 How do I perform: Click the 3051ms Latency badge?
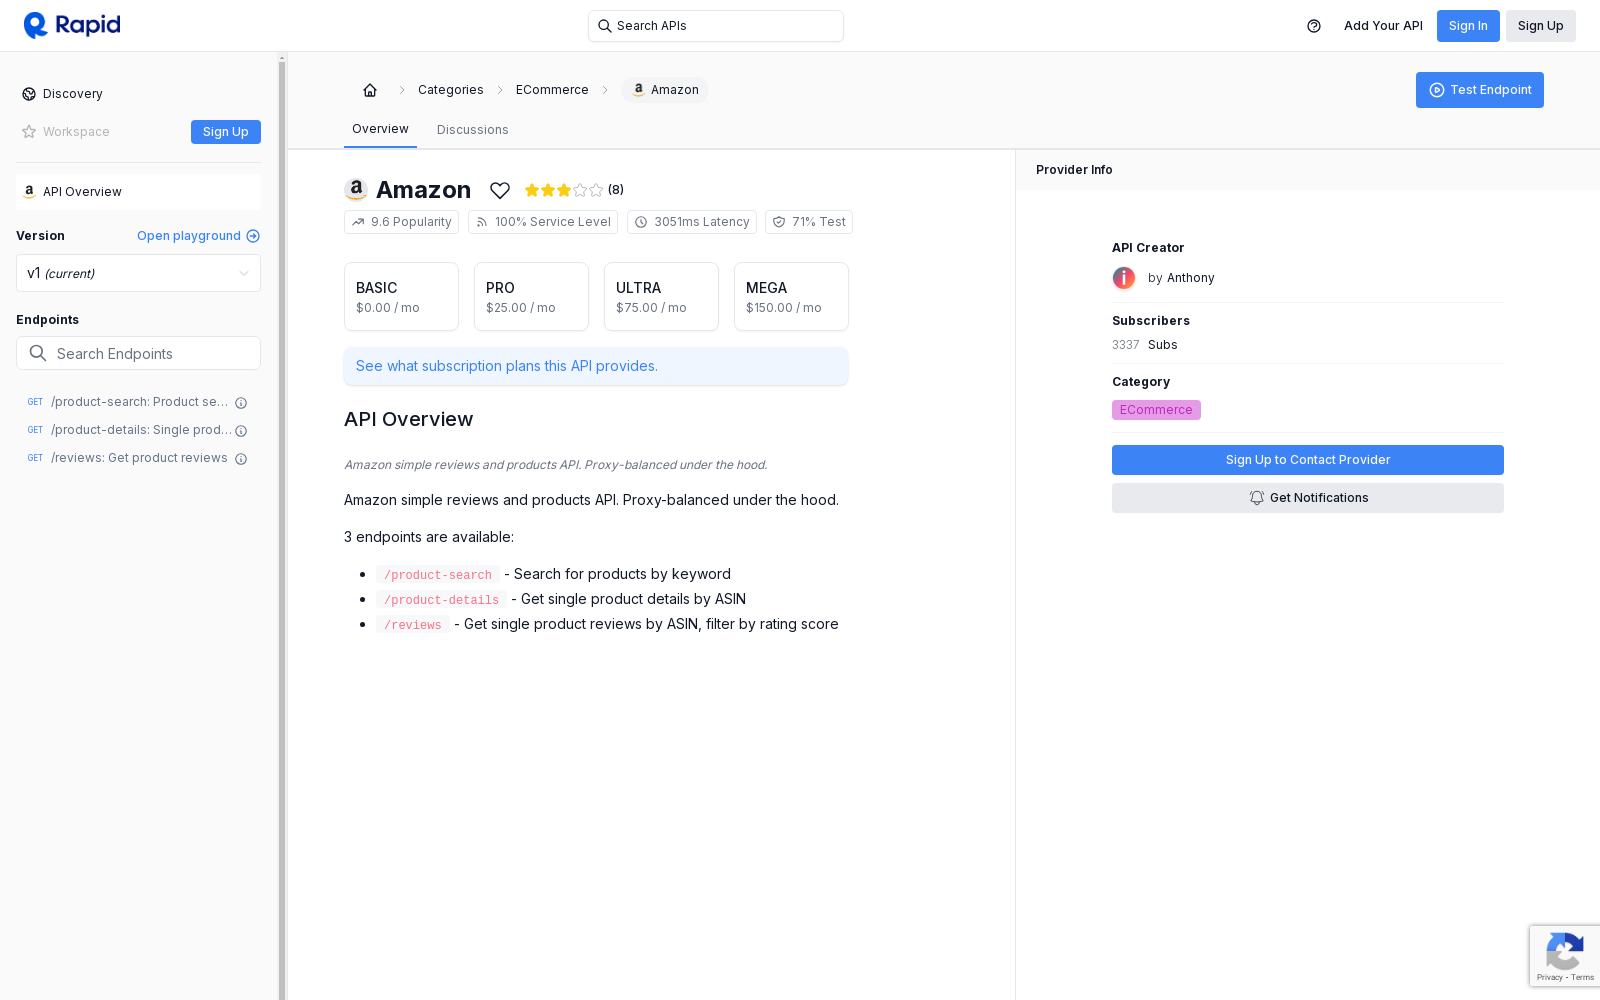tap(692, 222)
